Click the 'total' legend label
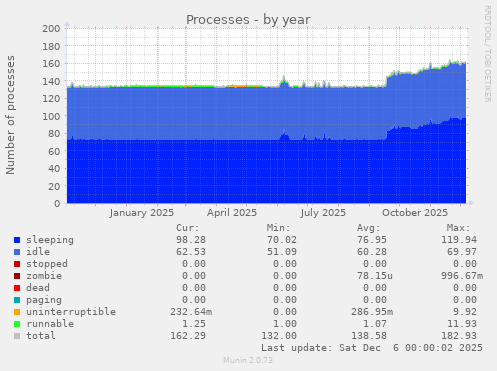Screen dimensions: 497x371 point(41,336)
